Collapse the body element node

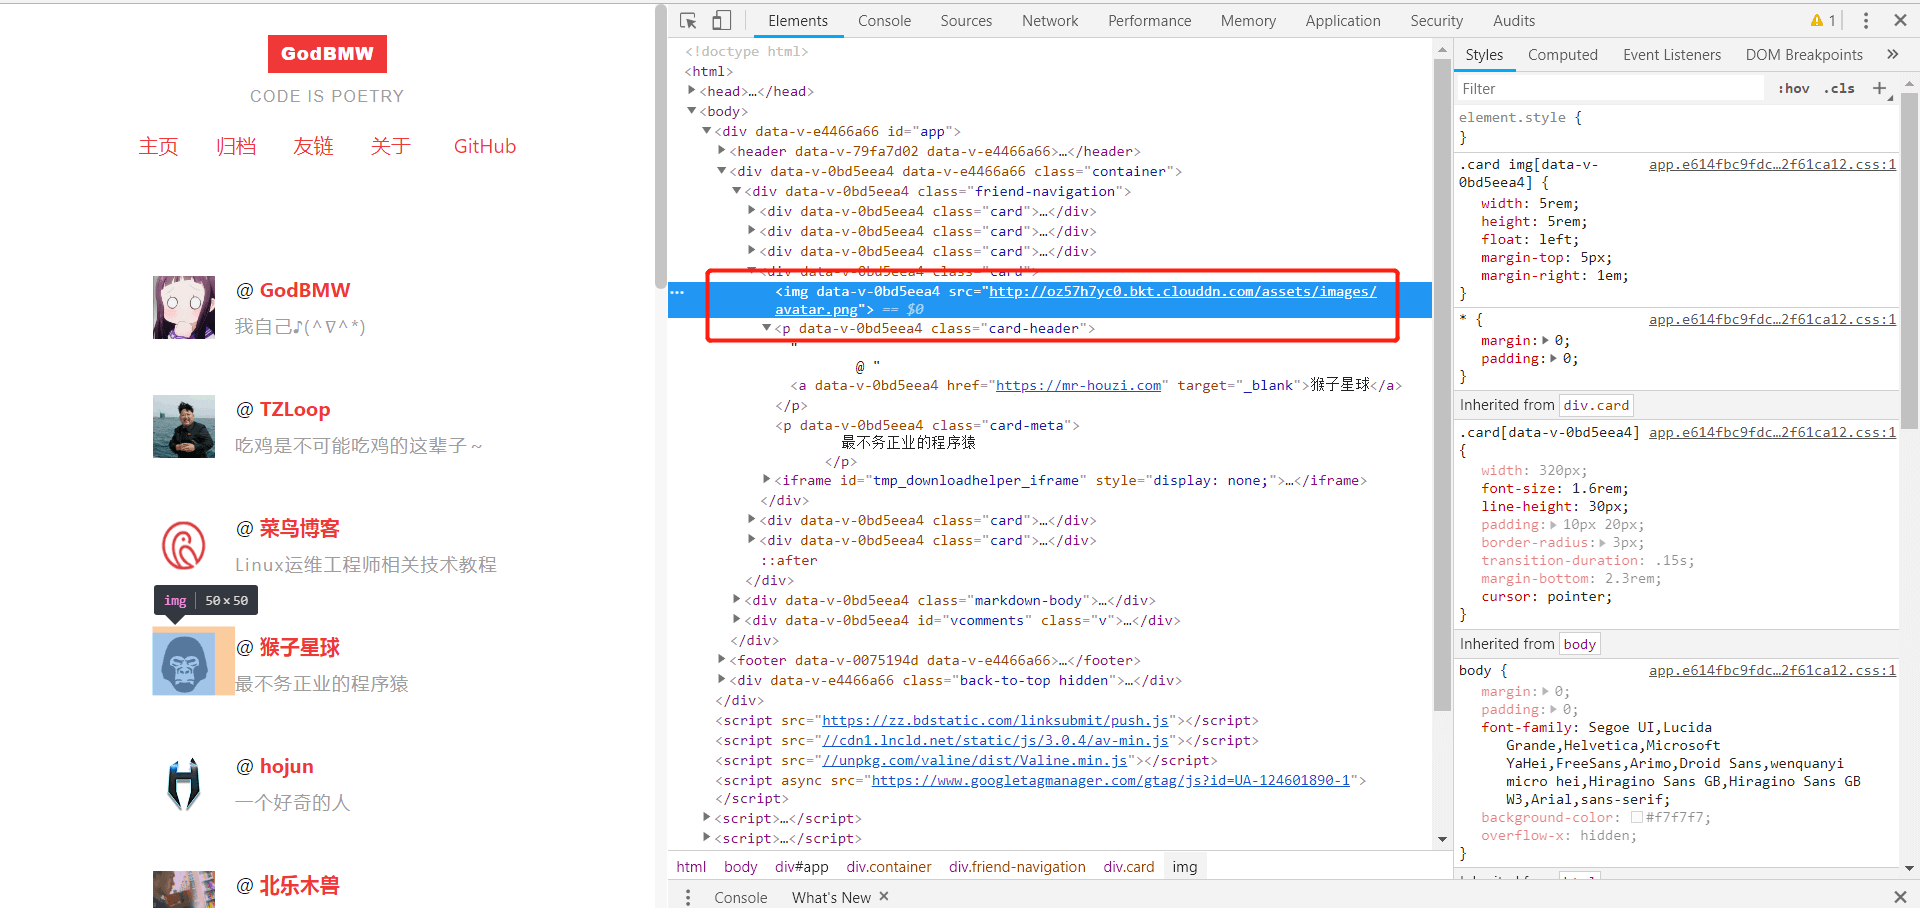point(691,110)
